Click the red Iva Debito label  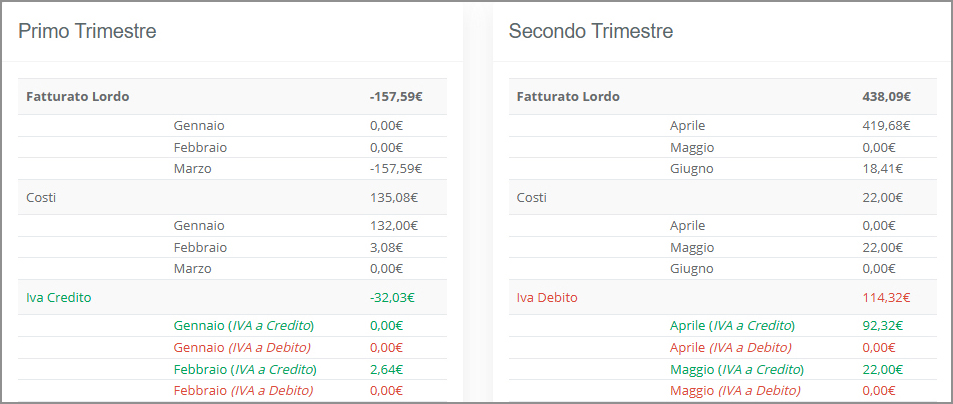[547, 297]
